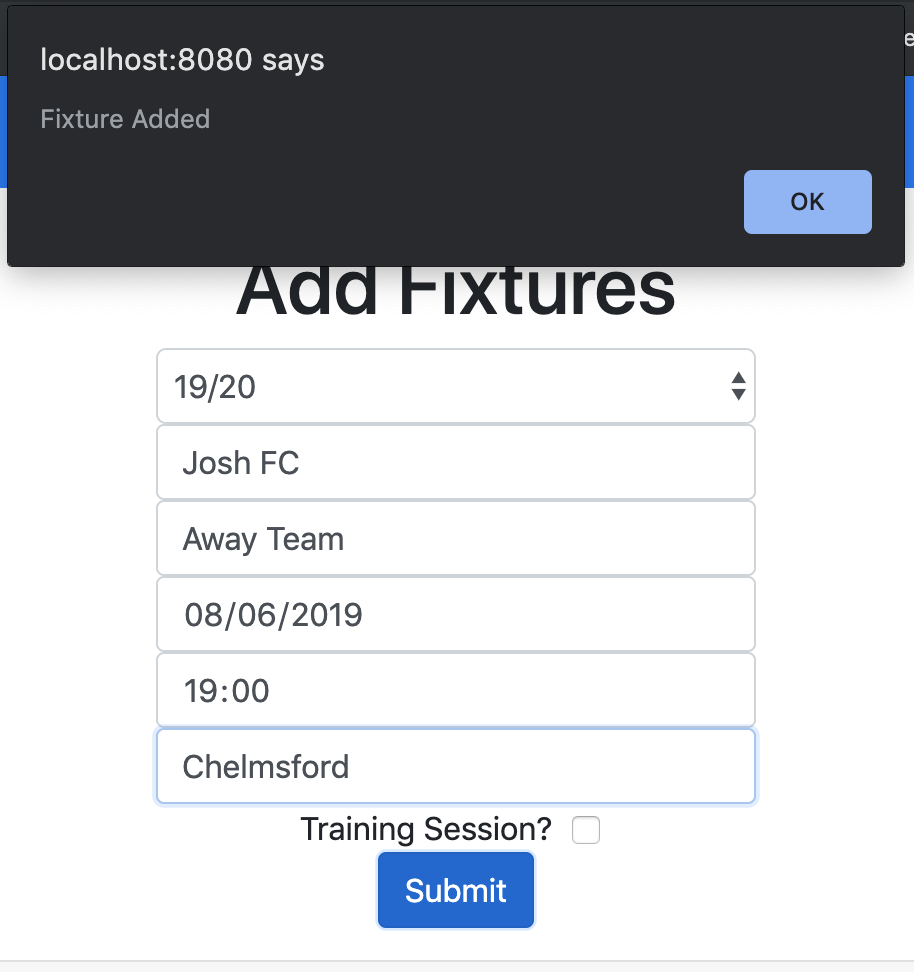Select the 08/06/2019 date field
The image size is (914, 972).
(455, 615)
